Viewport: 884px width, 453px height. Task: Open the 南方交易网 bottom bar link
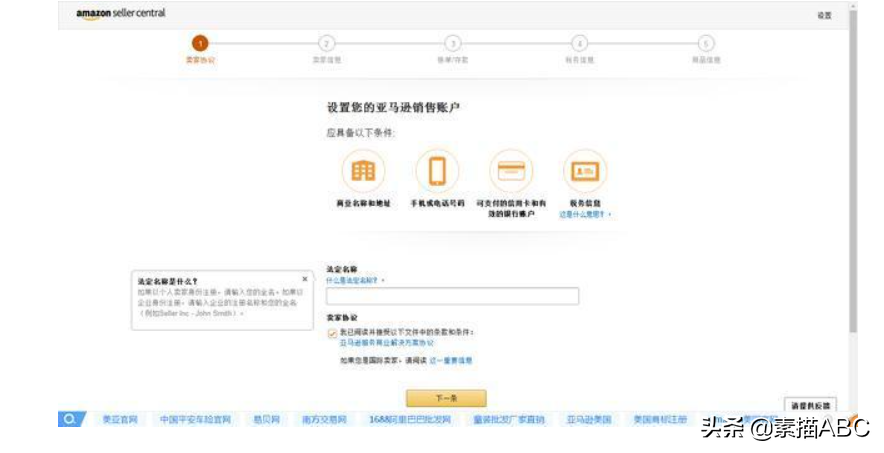(x=324, y=420)
